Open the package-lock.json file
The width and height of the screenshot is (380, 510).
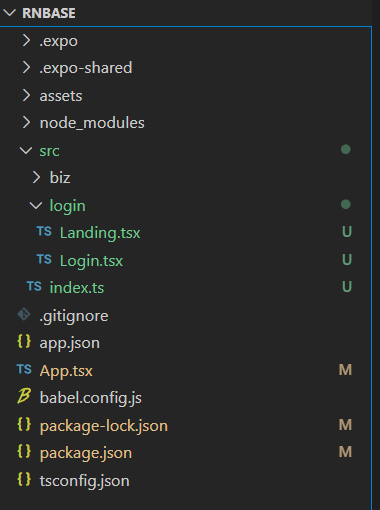point(104,426)
